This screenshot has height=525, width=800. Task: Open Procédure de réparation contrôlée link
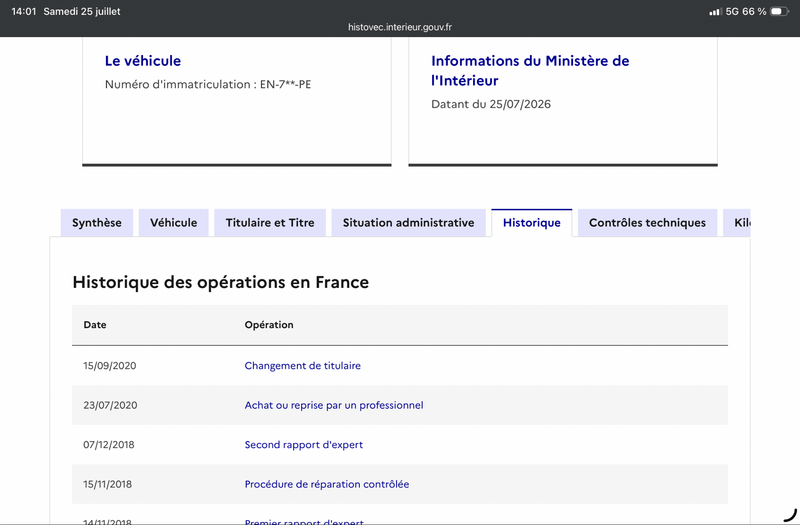[x=327, y=484]
